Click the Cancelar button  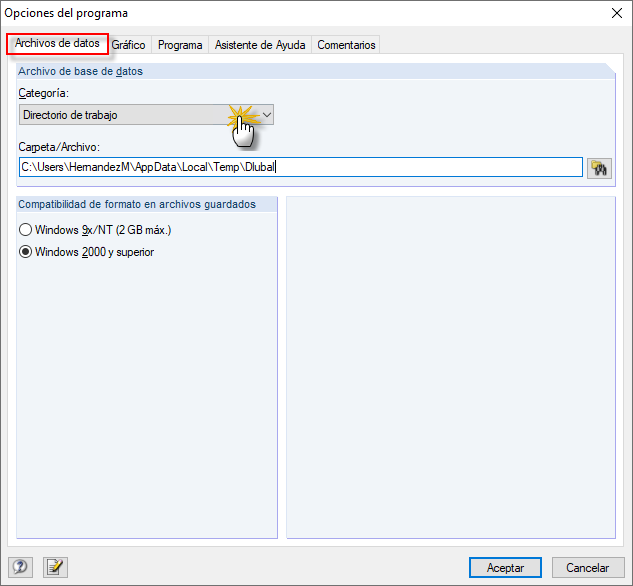(x=588, y=567)
